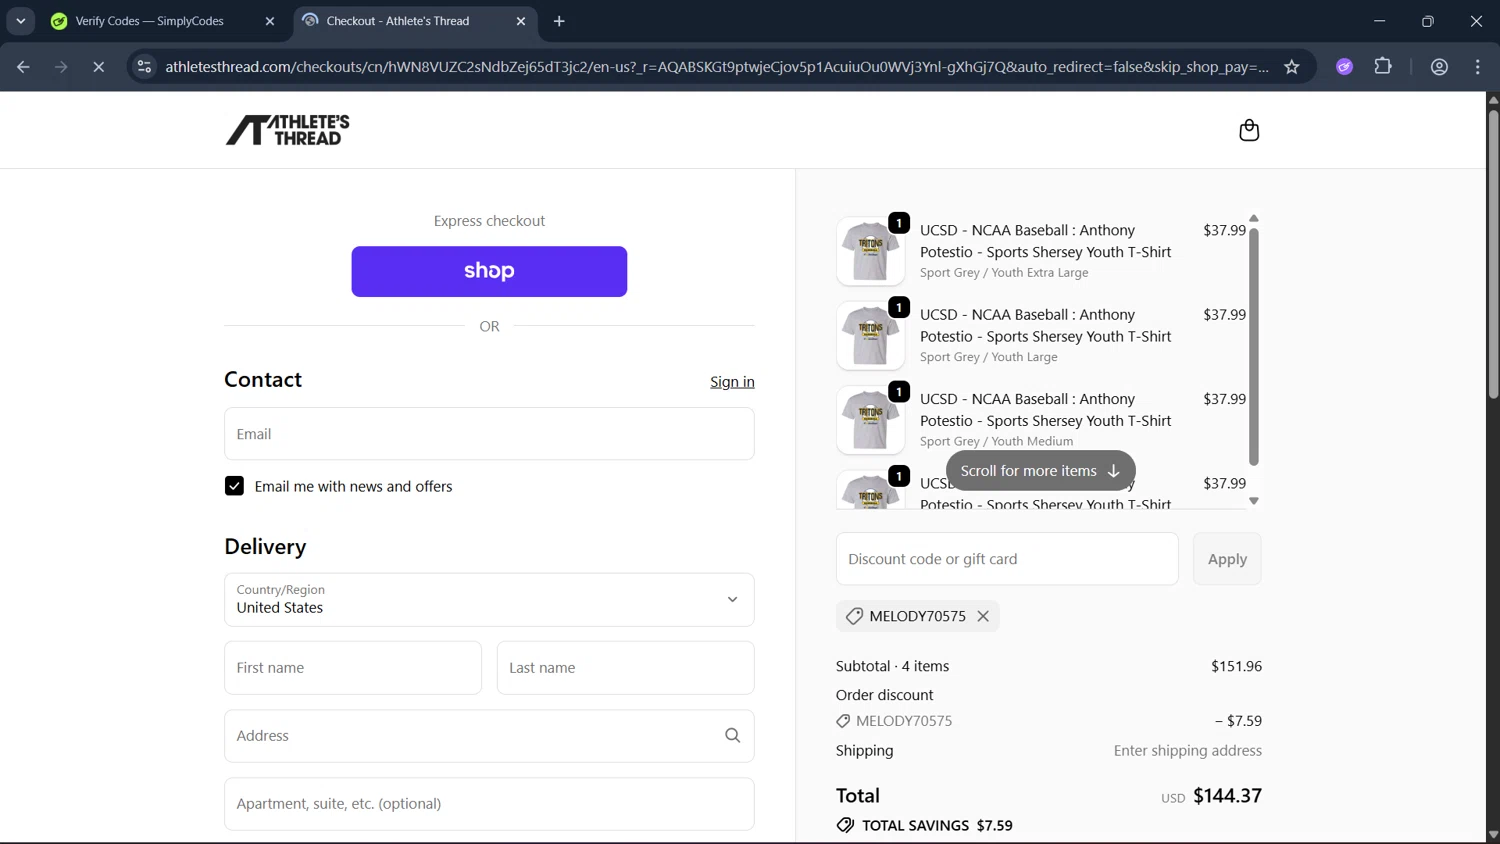1500x844 pixels.
Task: Go forward in browser history
Action: click(61, 67)
